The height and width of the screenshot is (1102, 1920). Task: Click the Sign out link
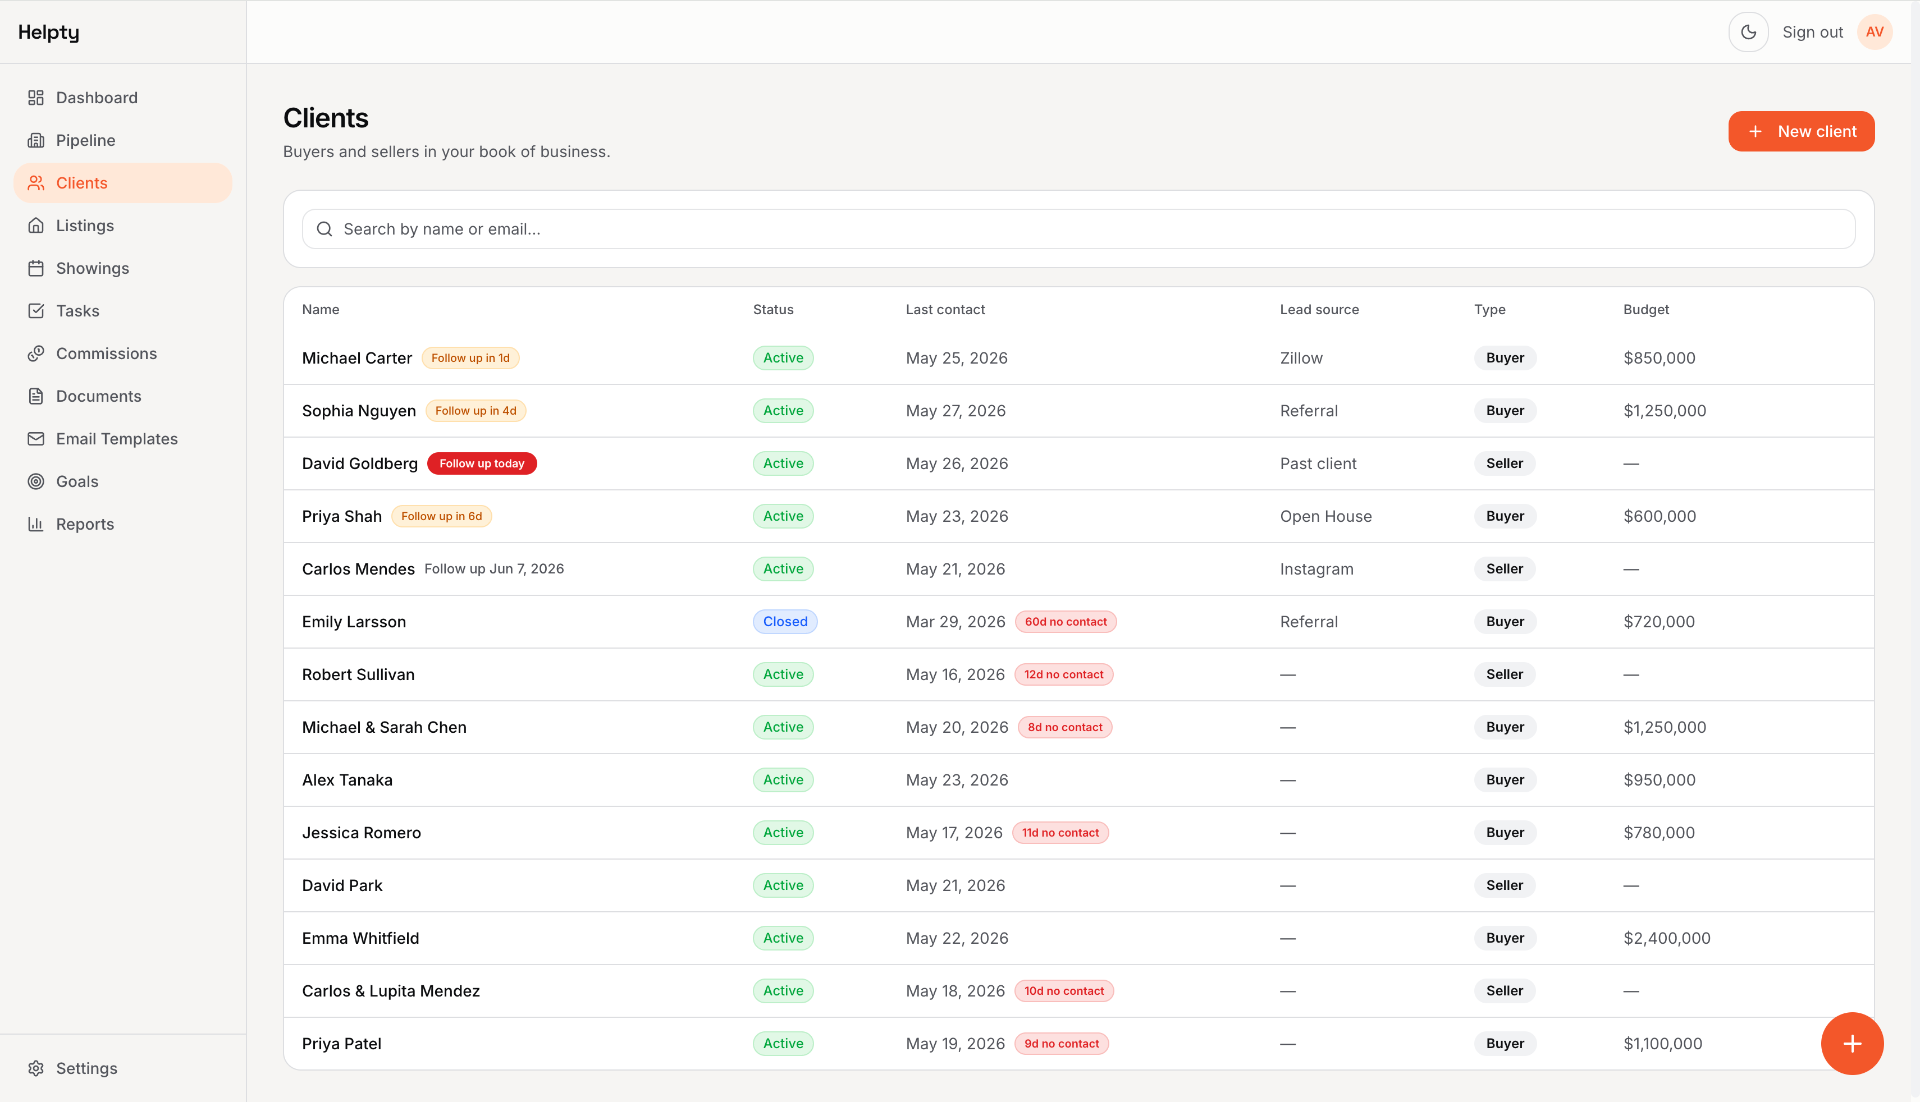point(1812,32)
